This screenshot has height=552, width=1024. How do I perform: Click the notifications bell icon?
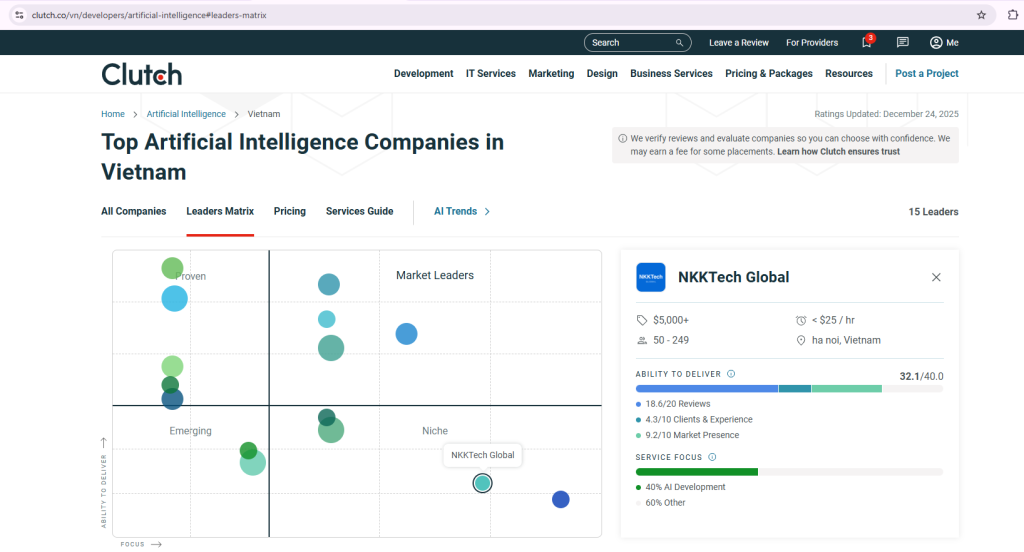click(x=866, y=43)
